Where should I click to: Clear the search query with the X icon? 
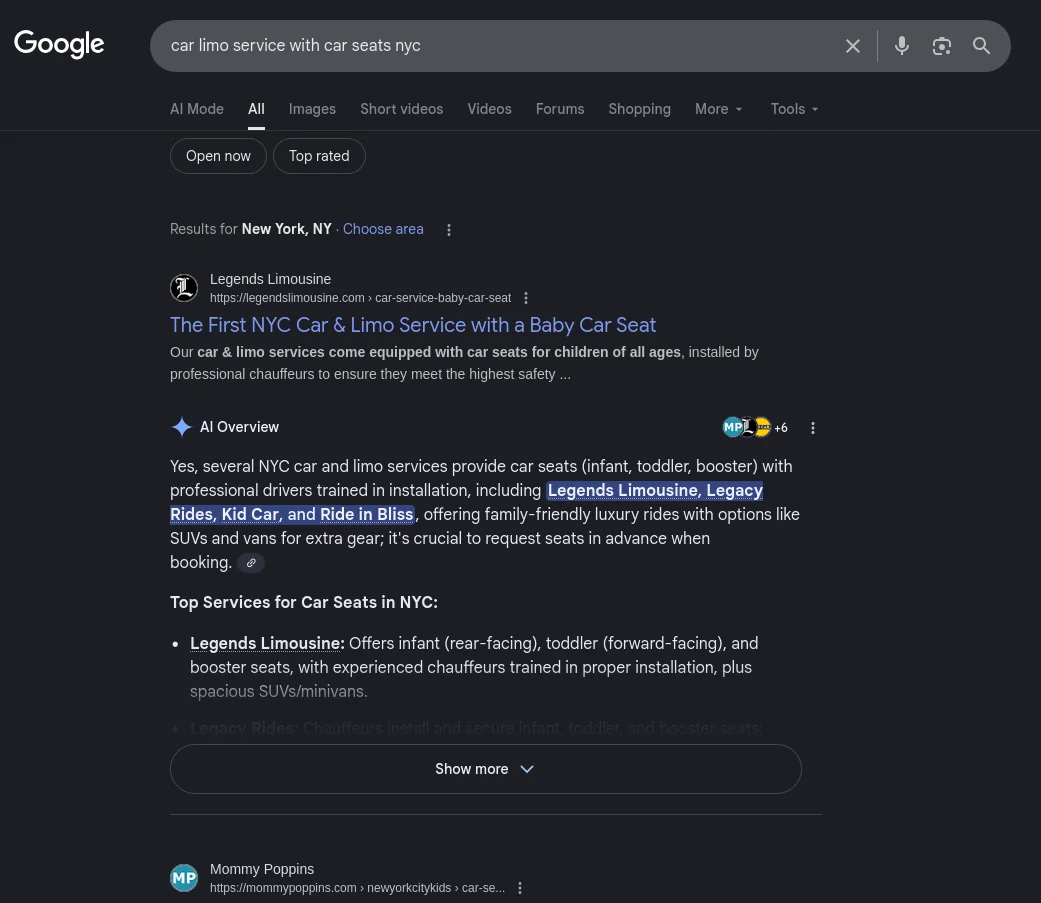point(852,45)
